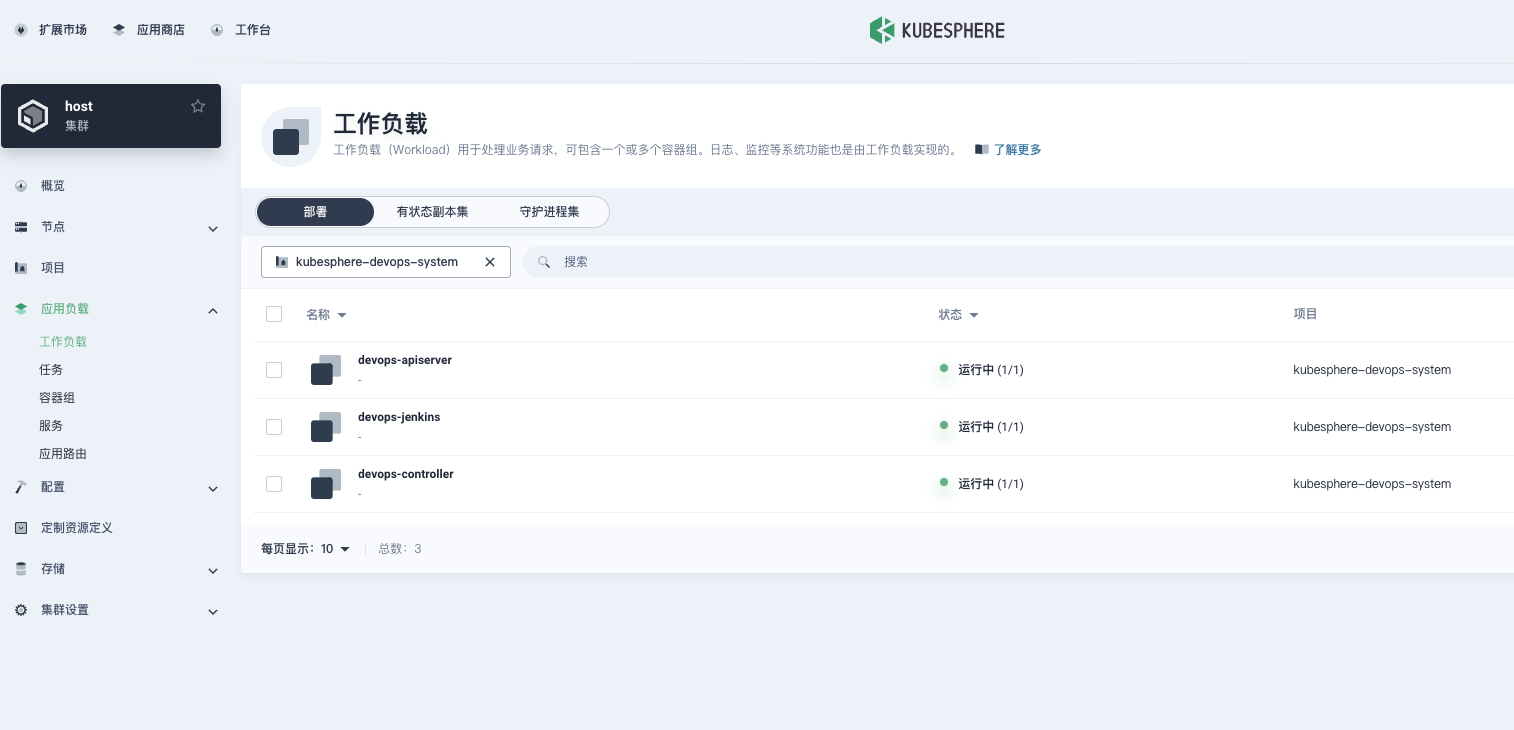
Task: Expand the 集群设置 menu chevron
Action: click(x=213, y=612)
